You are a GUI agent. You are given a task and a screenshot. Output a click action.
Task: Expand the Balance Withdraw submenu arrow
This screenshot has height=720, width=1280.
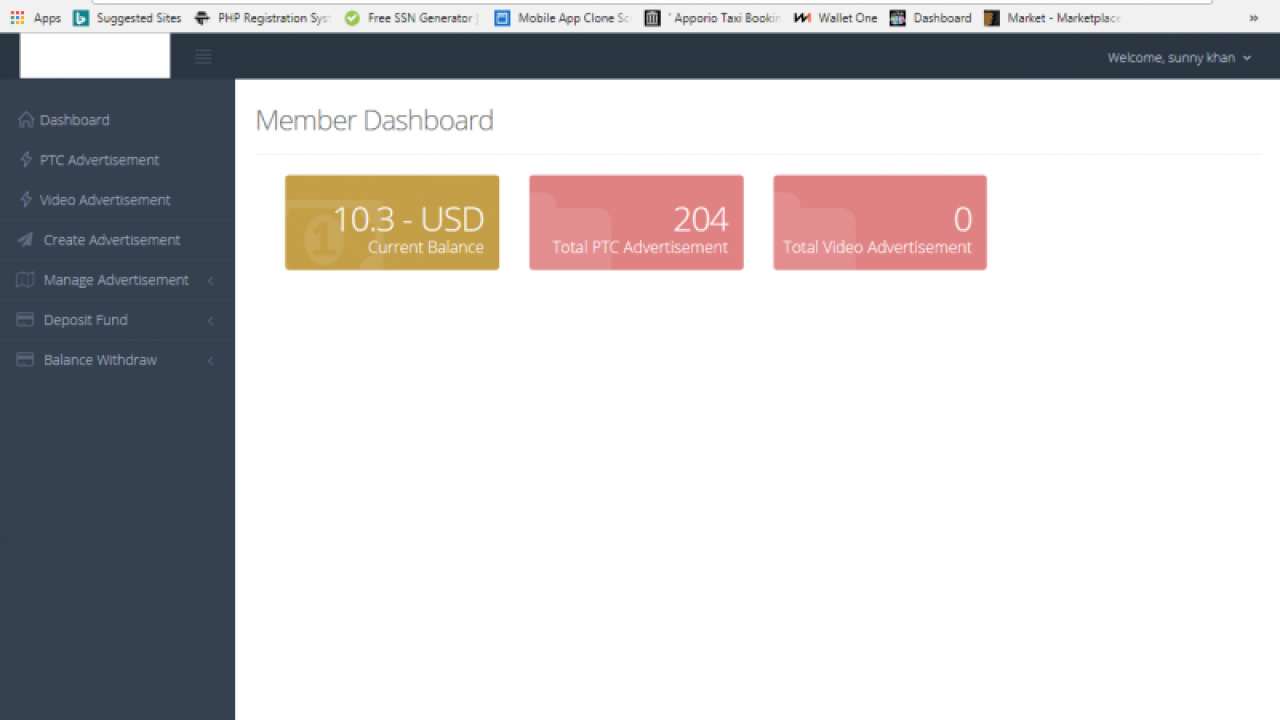click(211, 361)
